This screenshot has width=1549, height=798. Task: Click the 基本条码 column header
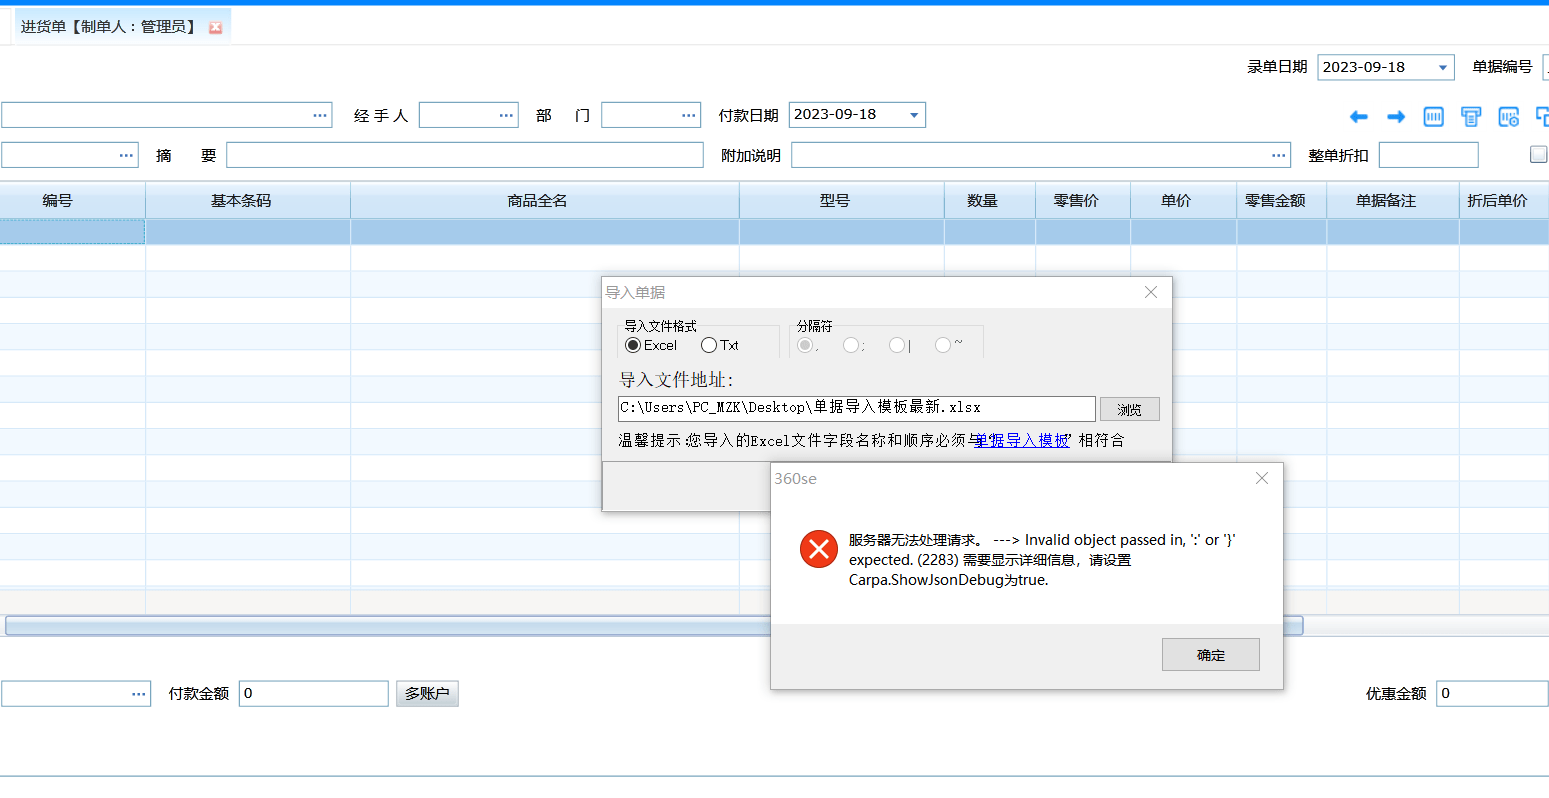coord(248,200)
